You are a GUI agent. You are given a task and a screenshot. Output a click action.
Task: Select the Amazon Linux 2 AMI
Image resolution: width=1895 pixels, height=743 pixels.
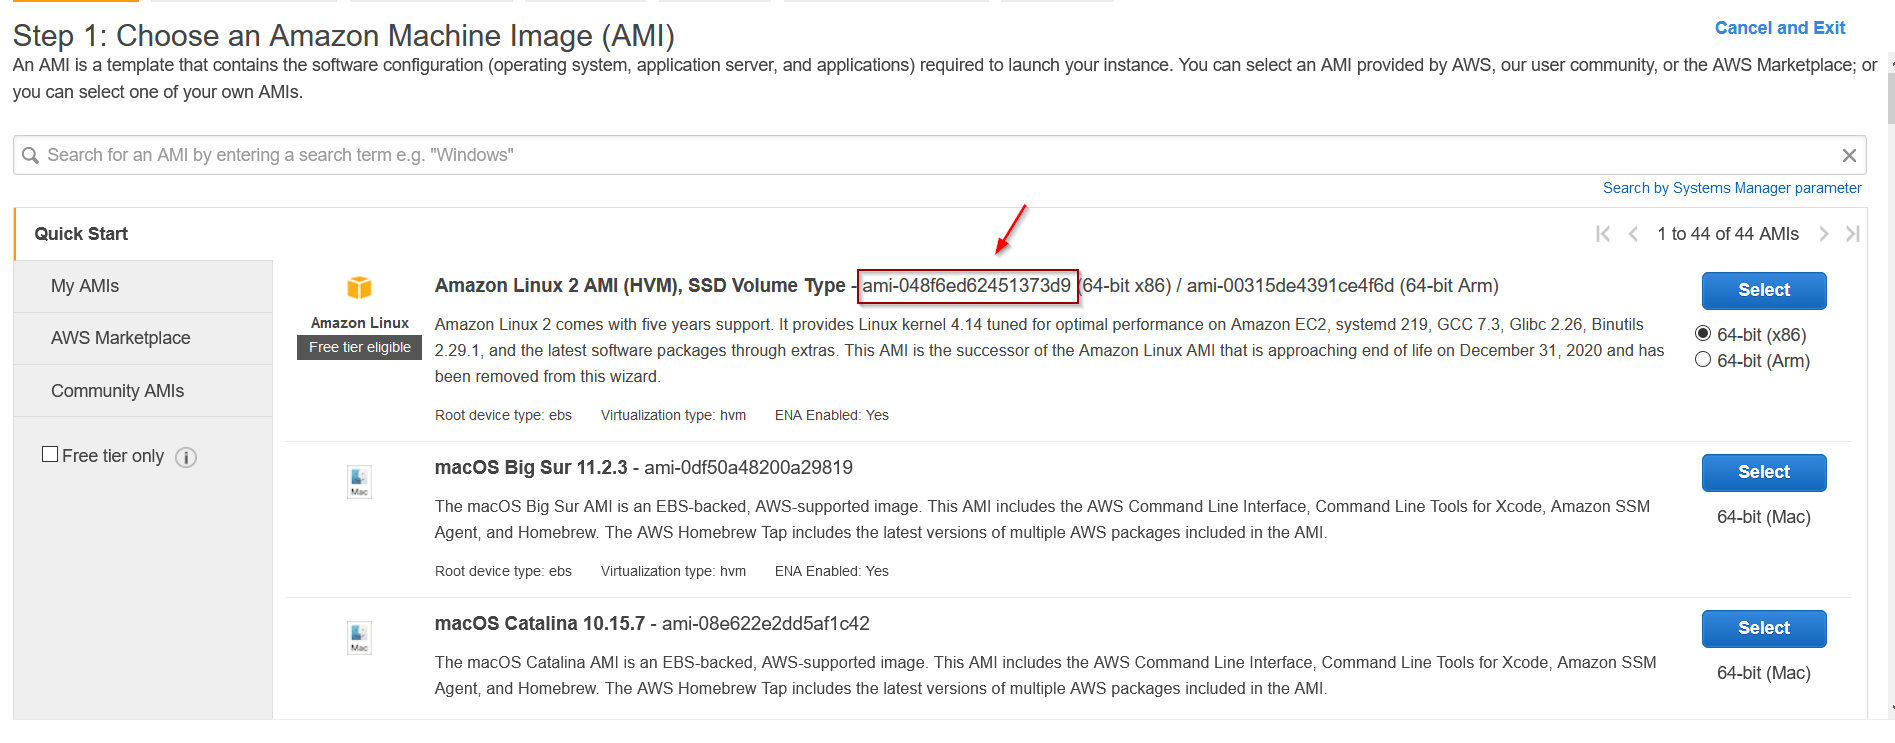click(x=1764, y=290)
